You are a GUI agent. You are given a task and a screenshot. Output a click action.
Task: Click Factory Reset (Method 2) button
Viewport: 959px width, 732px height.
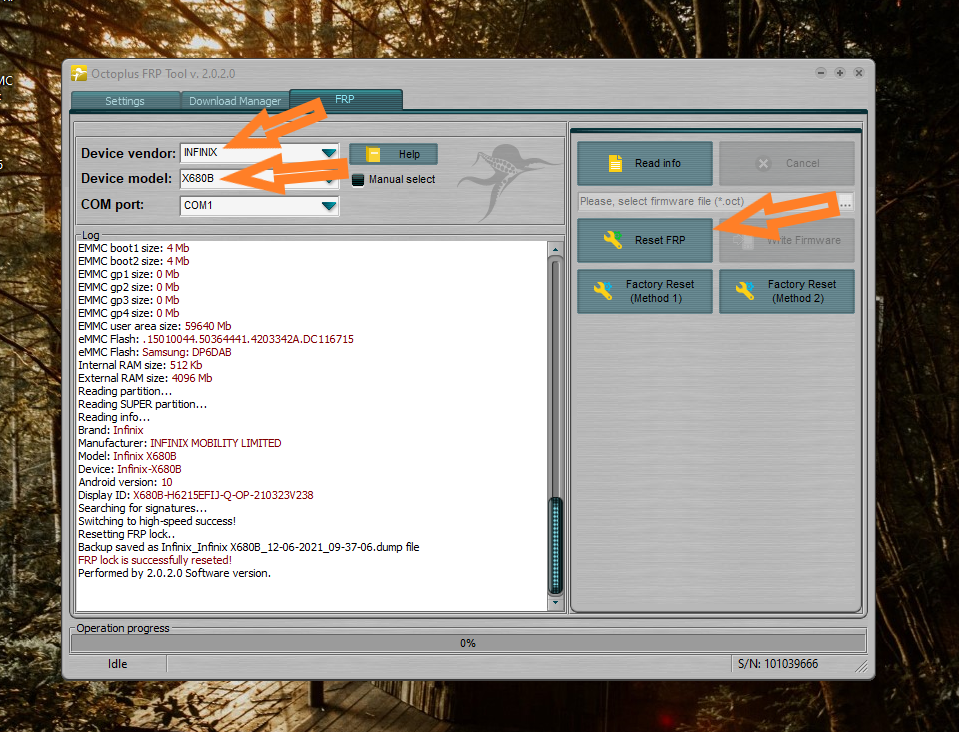coord(787,291)
